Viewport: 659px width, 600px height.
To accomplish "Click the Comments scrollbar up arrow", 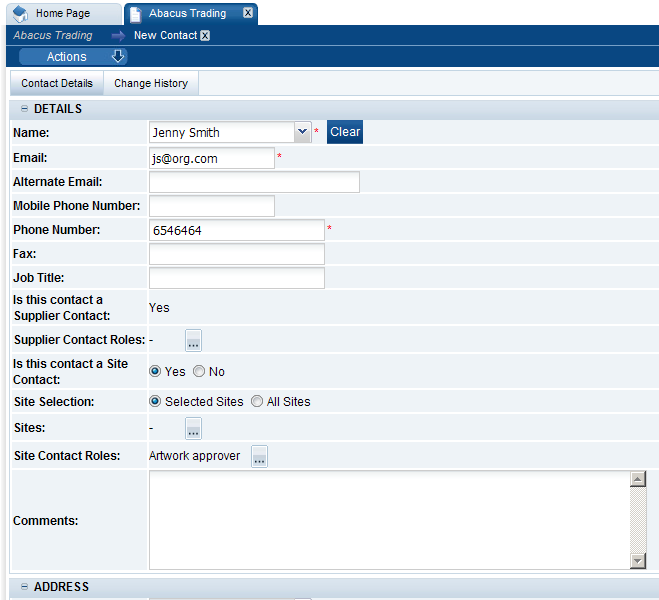I will (638, 479).
